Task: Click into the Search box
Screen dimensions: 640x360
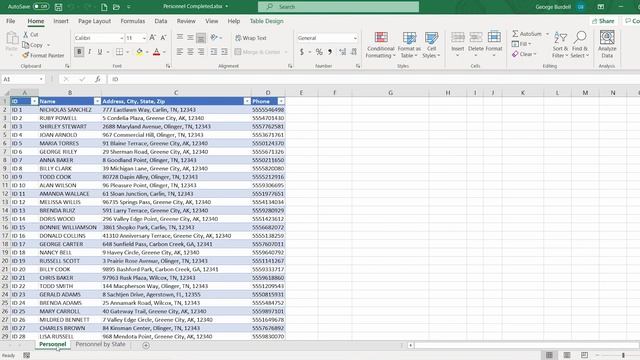Action: 338,7
